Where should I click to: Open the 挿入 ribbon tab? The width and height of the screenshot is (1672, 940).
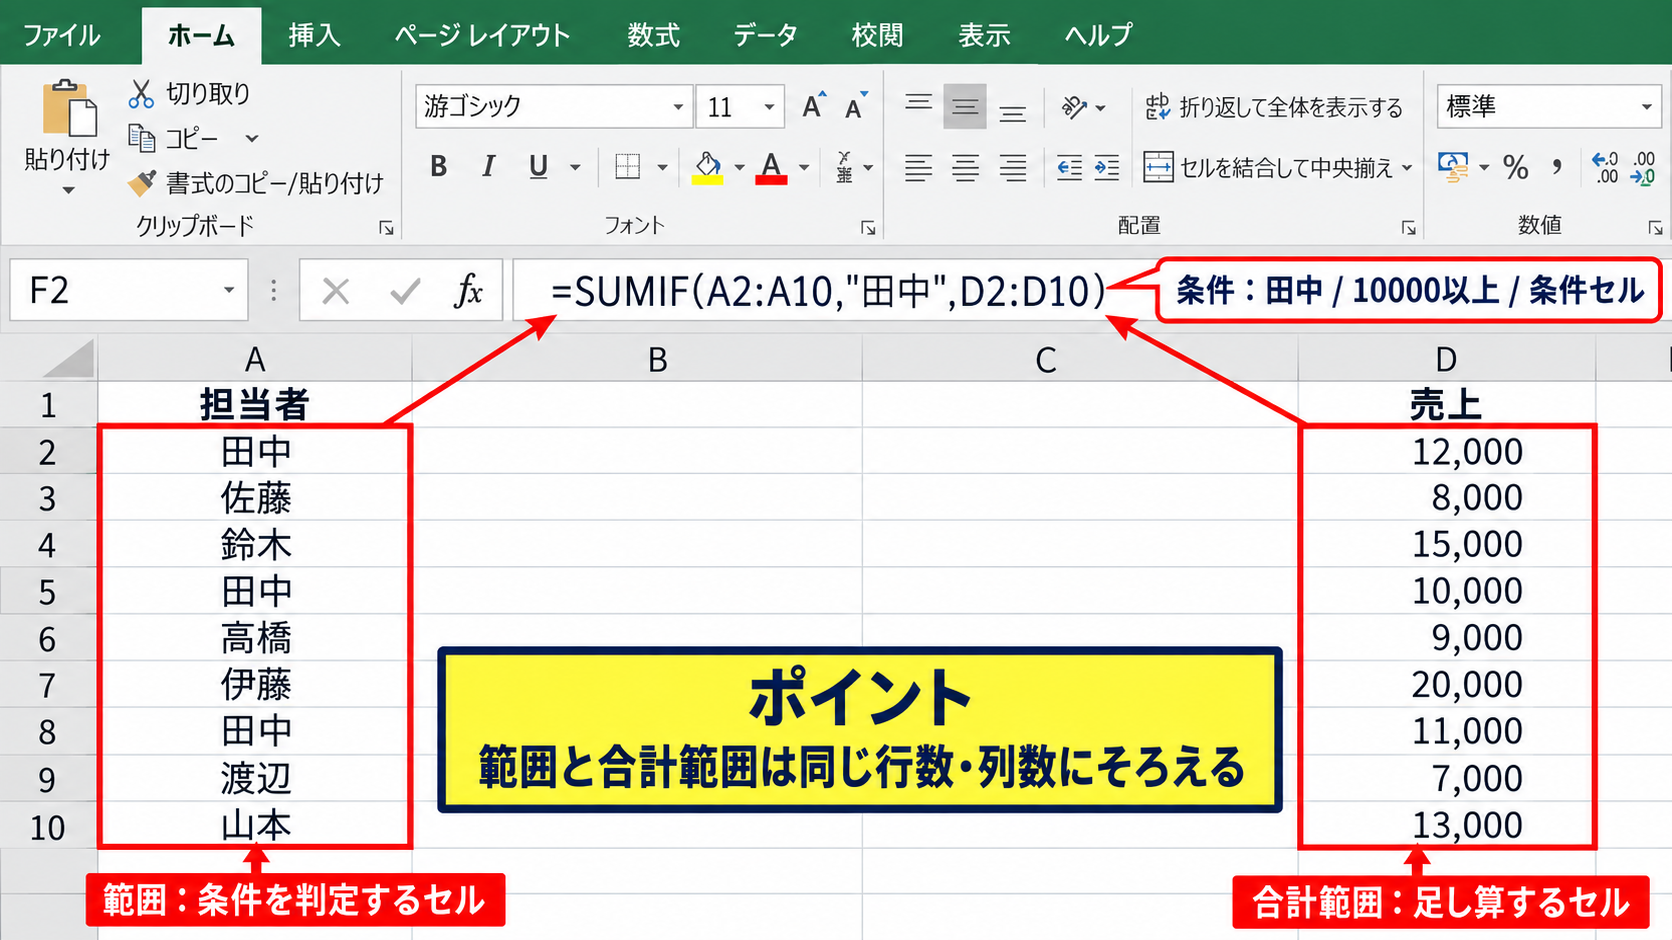(x=314, y=35)
